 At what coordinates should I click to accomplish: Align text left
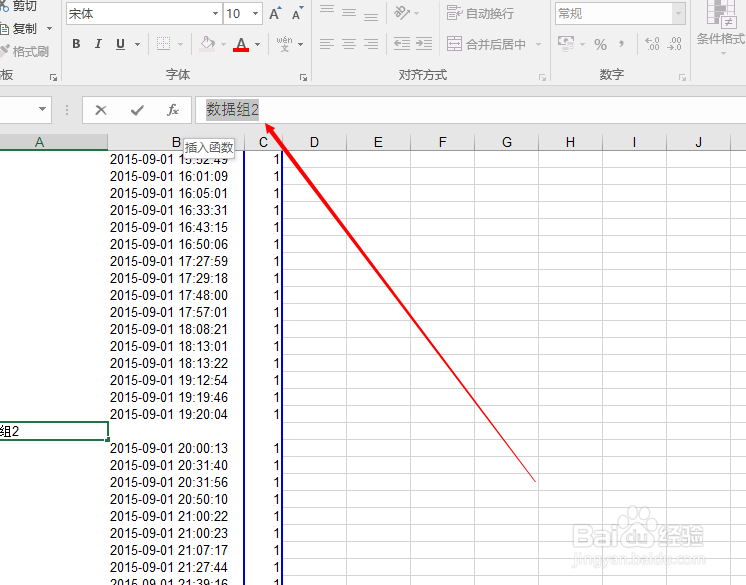coord(326,44)
